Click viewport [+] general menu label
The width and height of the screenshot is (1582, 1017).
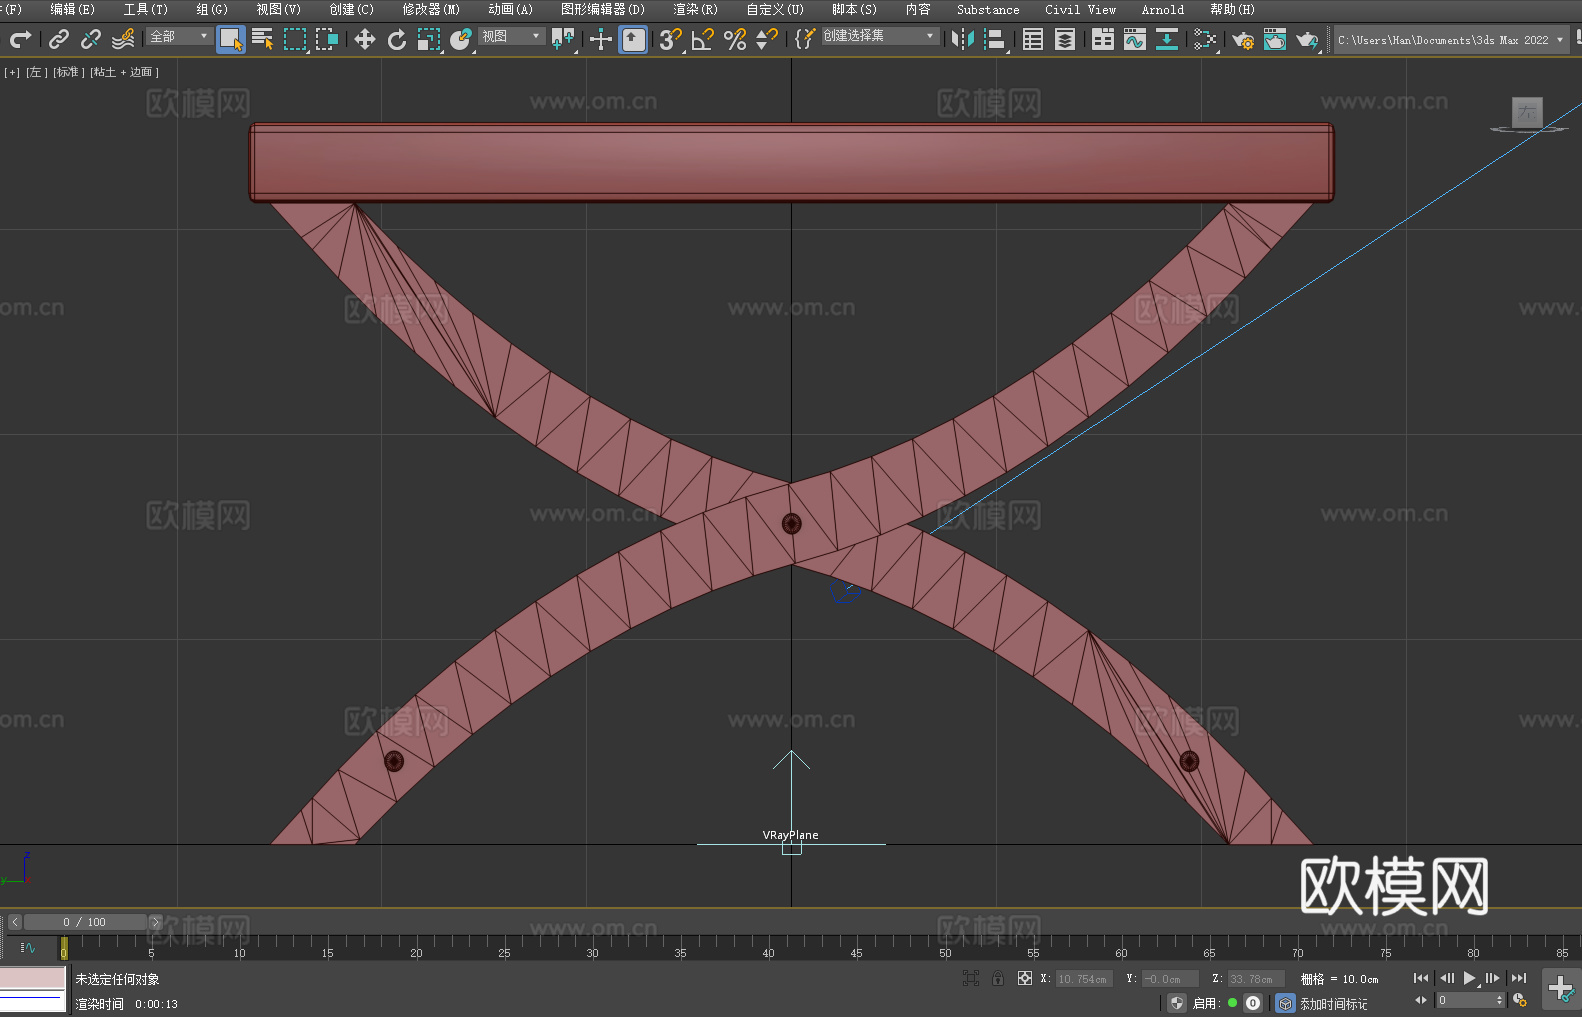12,72
